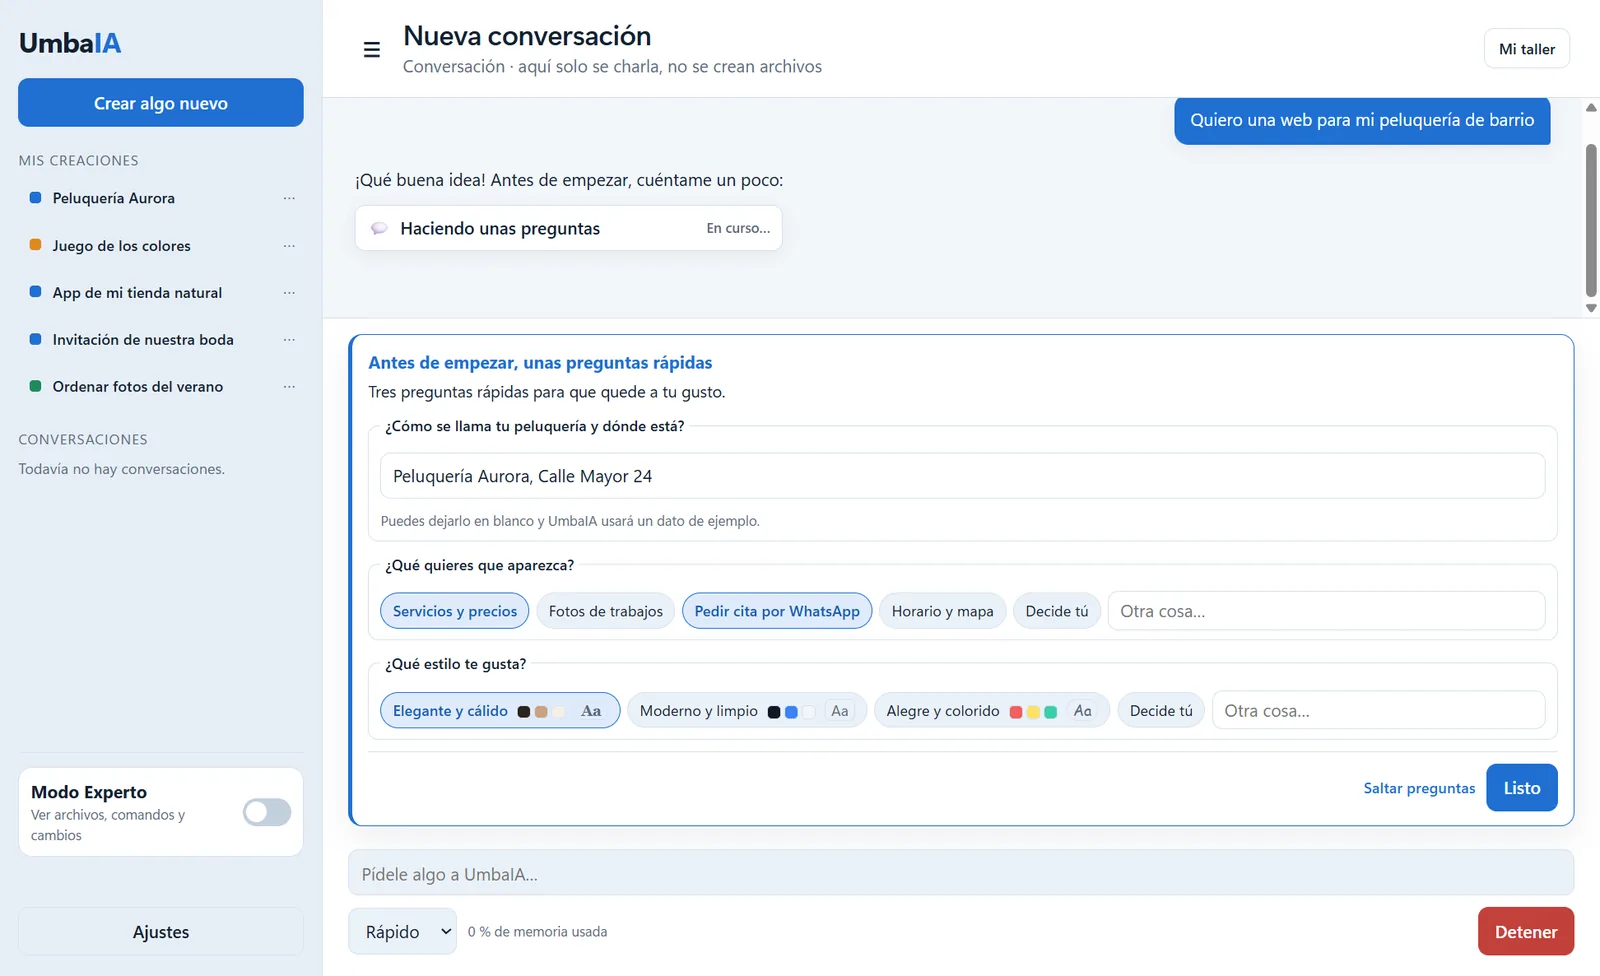Image resolution: width=1600 pixels, height=976 pixels.
Task: Pick the Alegre y colorido color swatches
Action: click(1033, 712)
